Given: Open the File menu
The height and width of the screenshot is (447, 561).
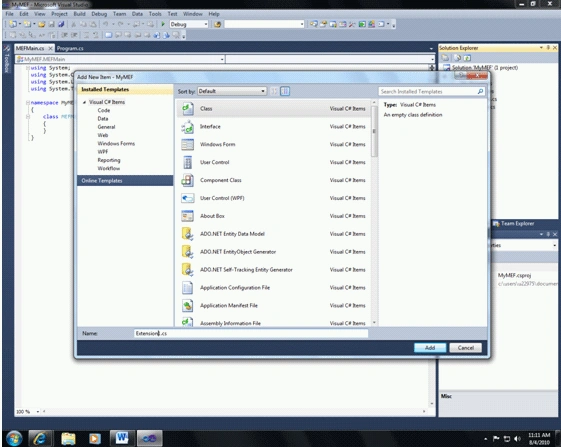Looking at the screenshot, I should click(10, 14).
